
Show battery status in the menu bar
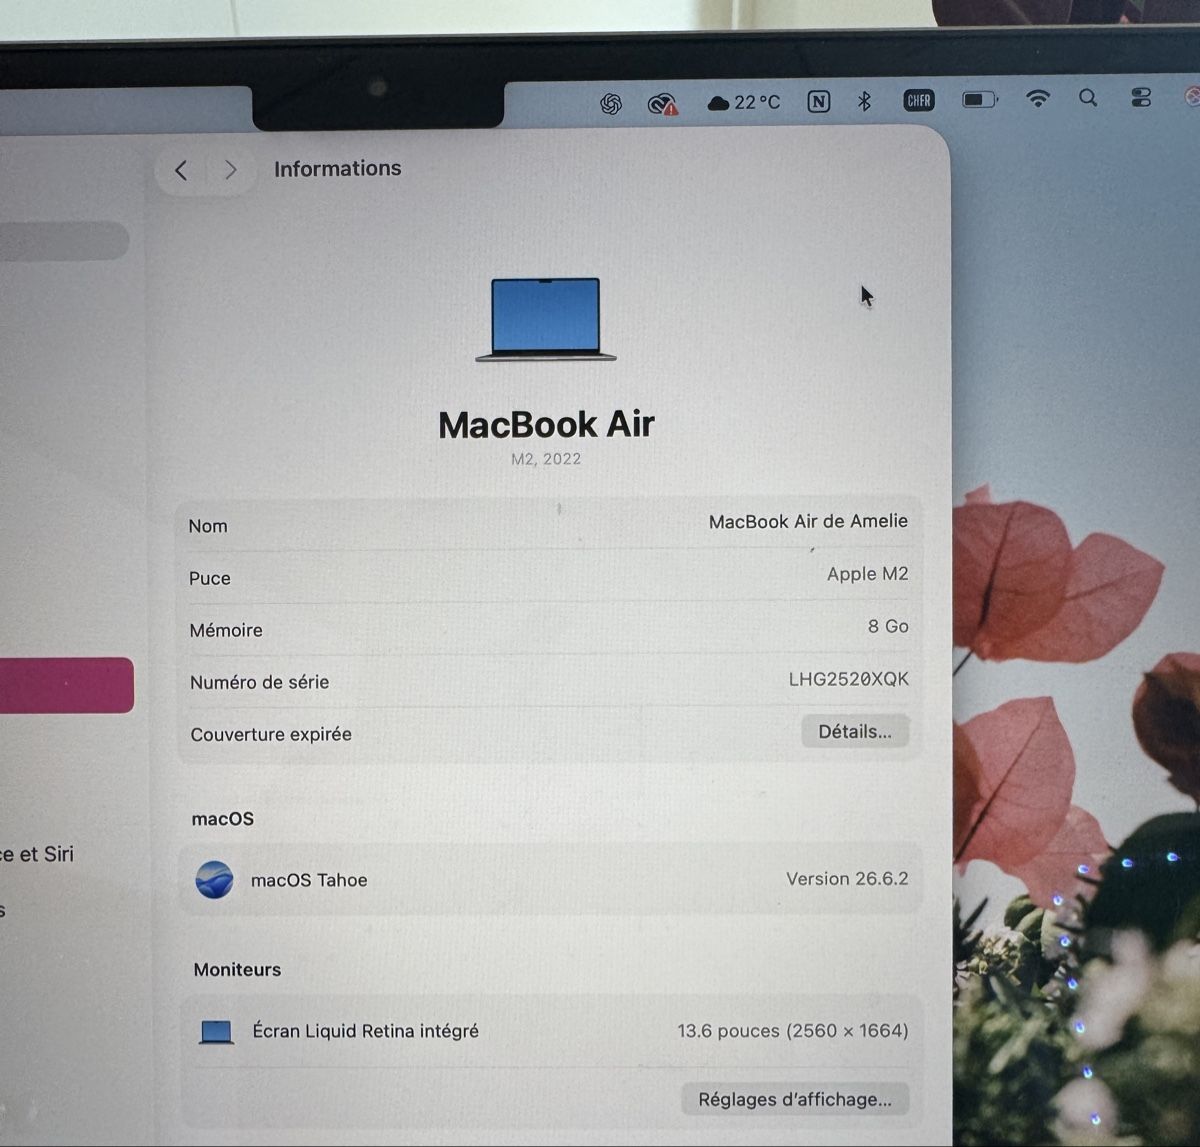pos(980,99)
